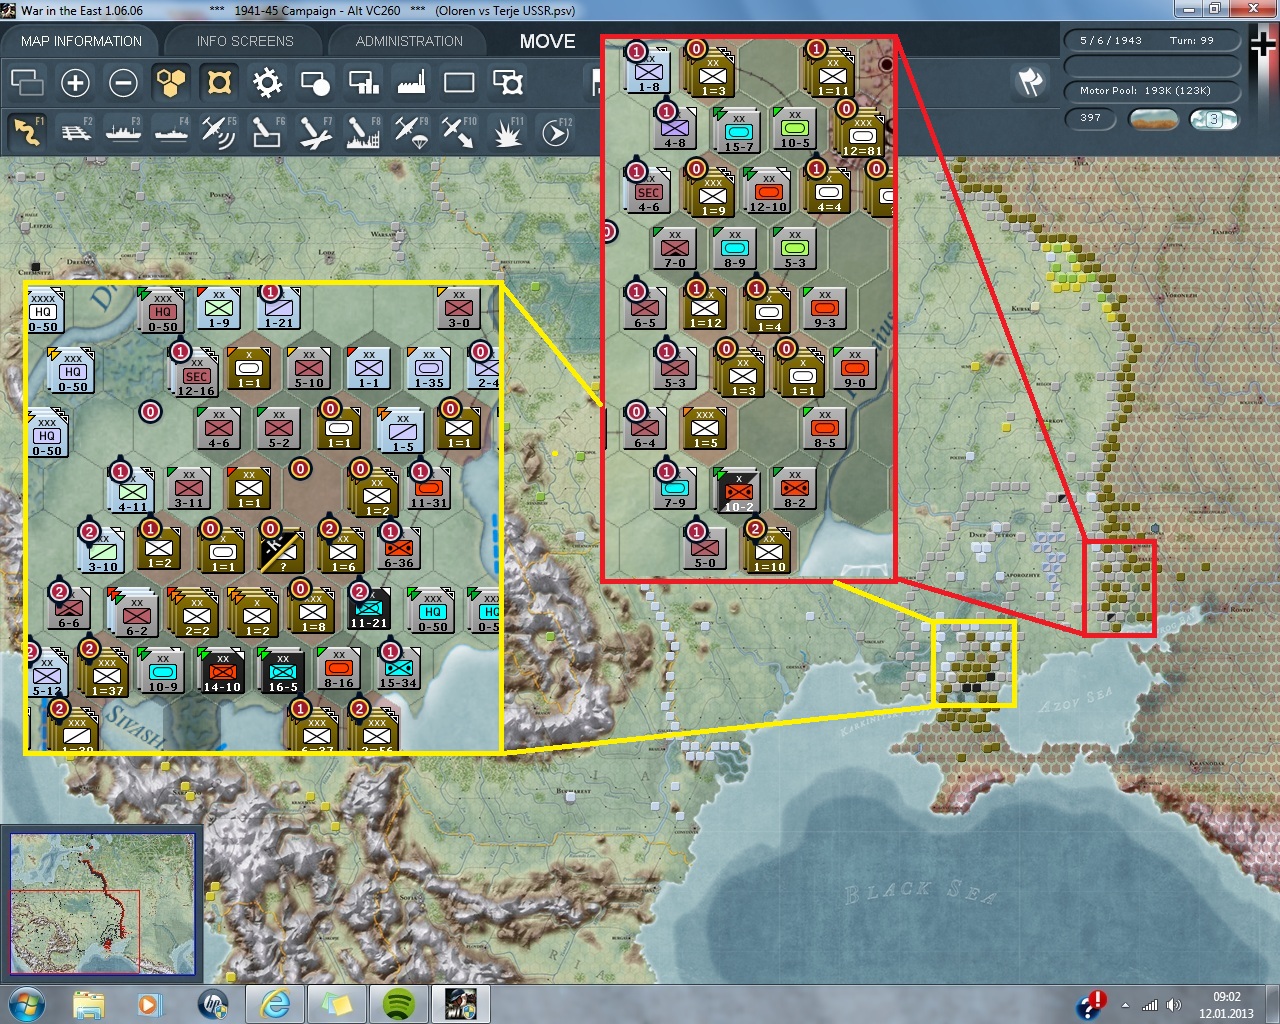1280x1024 pixels.
Task: Select Amphibious Transport mode (F4)
Action: pyautogui.click(x=171, y=131)
